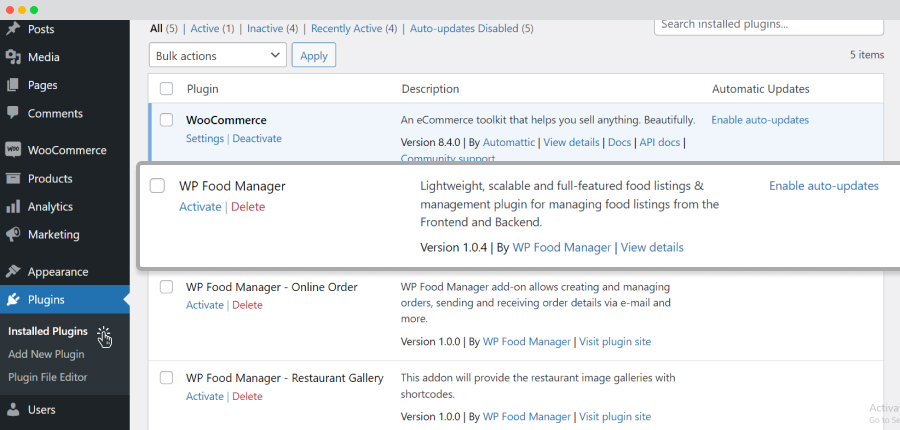Open WooCommerce API docs link
The width and height of the screenshot is (900, 430).
point(660,142)
